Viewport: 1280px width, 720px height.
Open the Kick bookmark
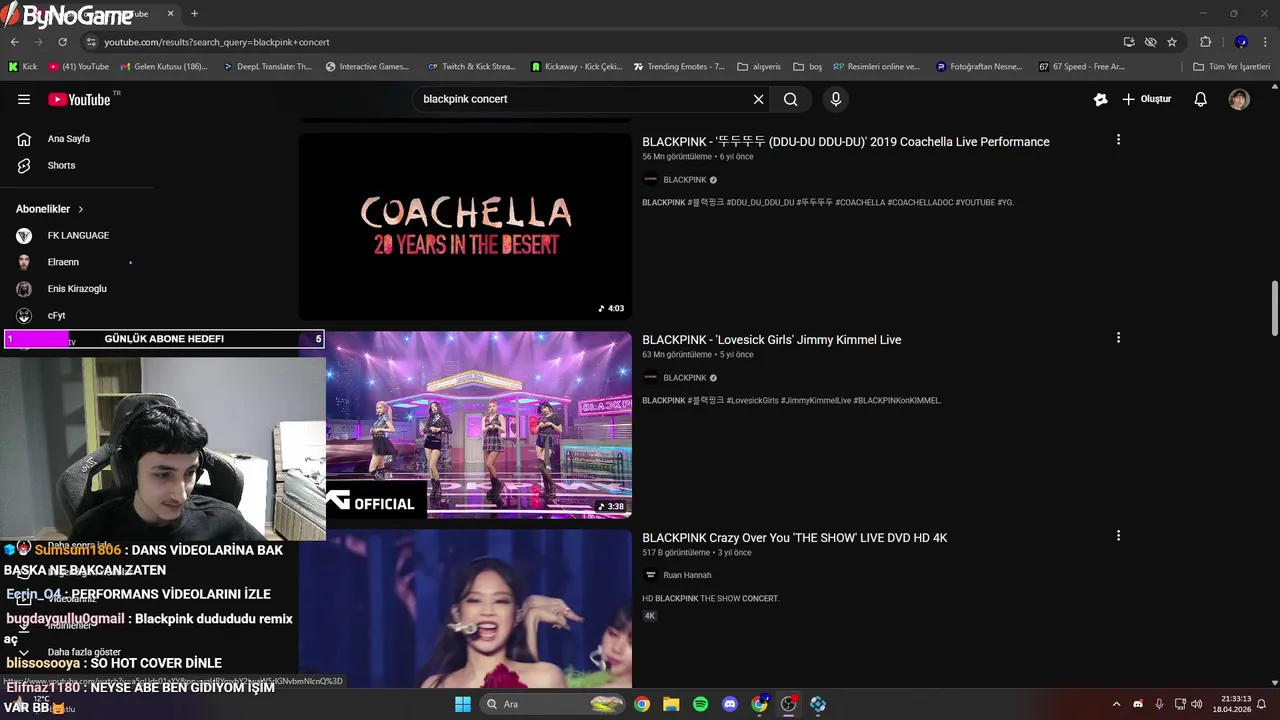click(23, 67)
